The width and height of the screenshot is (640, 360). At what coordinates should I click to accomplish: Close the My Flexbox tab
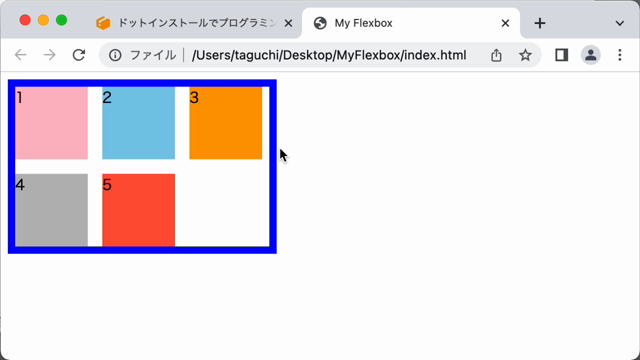pos(505,23)
